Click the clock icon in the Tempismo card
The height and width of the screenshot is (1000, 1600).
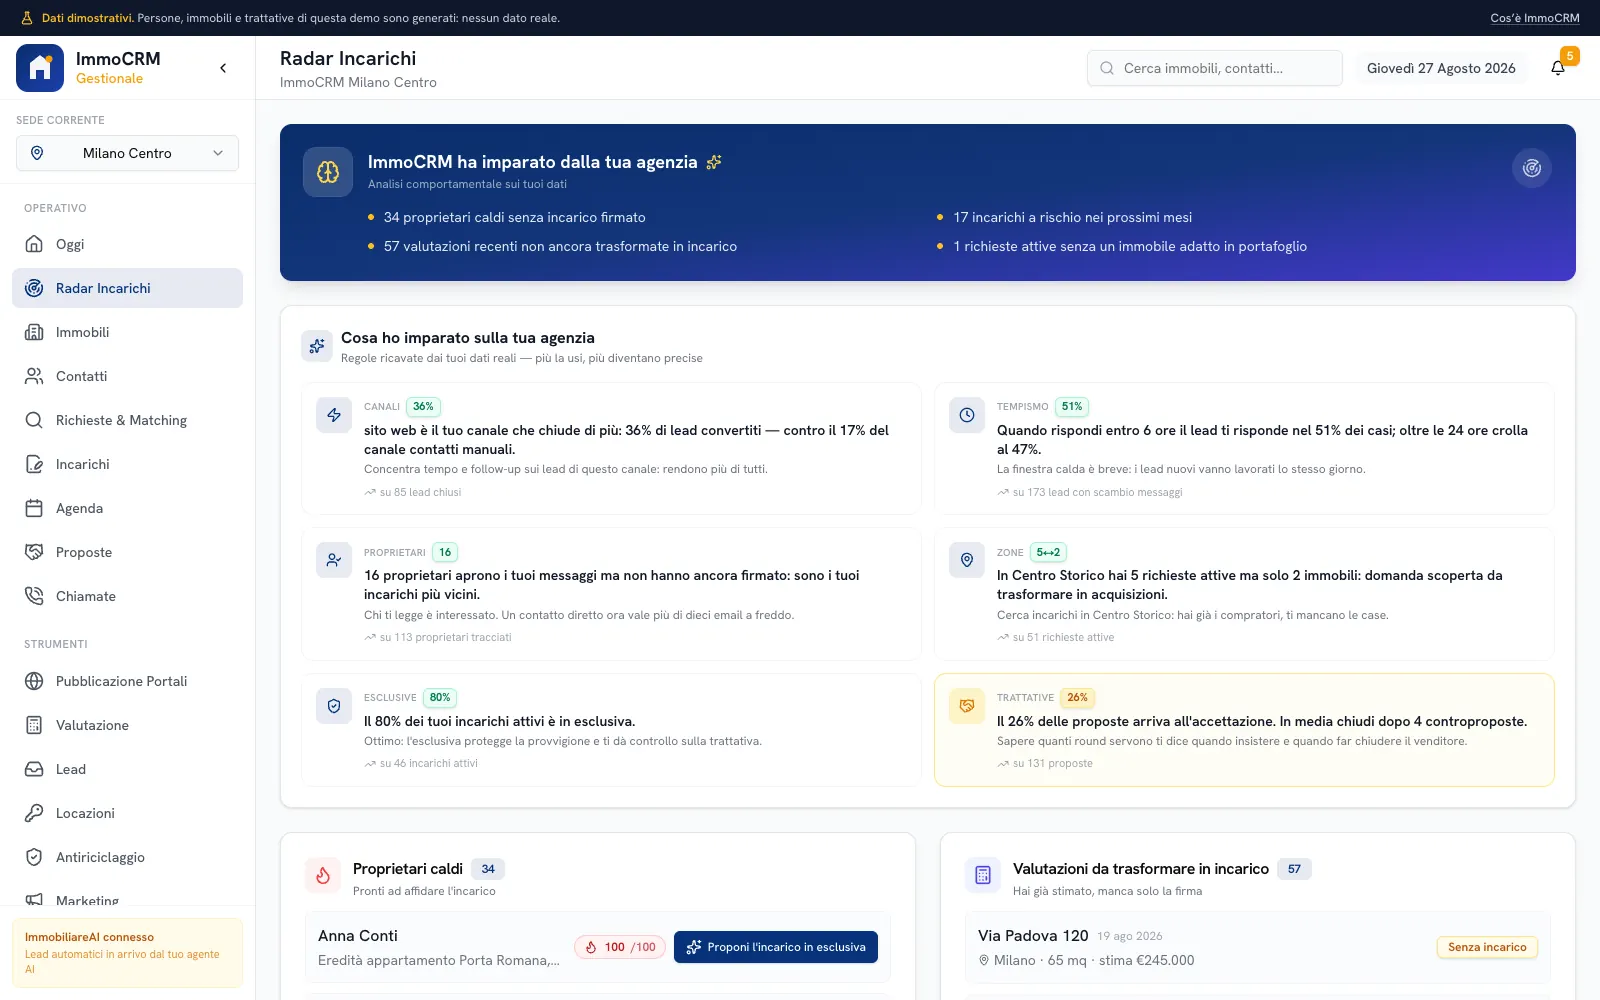pyautogui.click(x=967, y=415)
